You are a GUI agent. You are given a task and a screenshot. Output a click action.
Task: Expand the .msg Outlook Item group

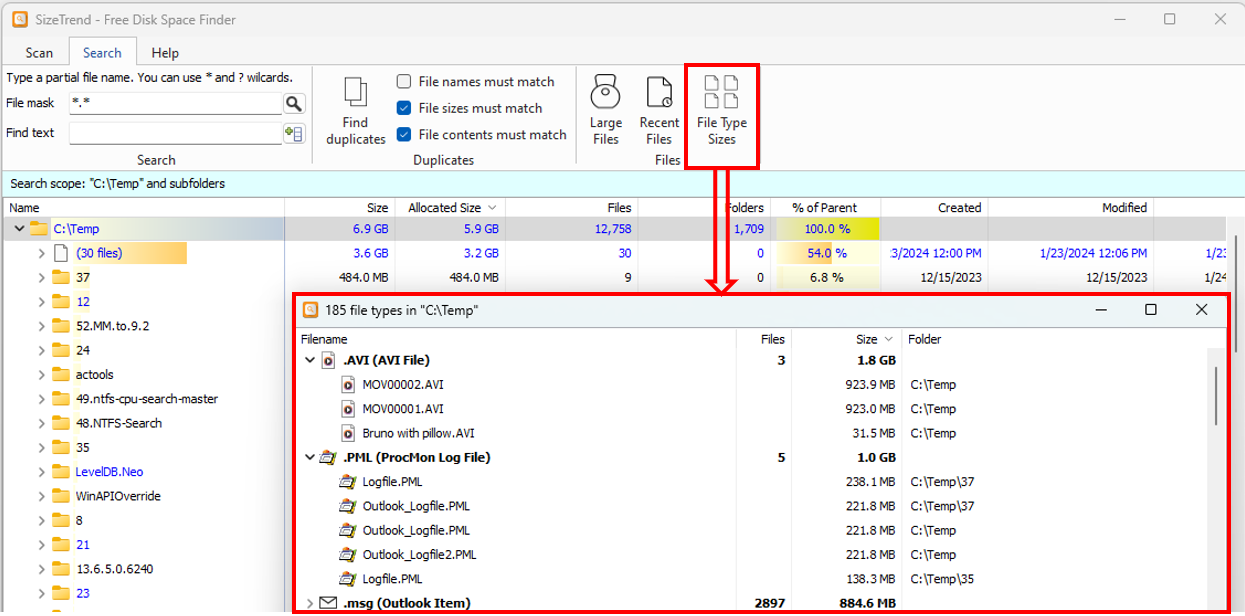click(309, 603)
